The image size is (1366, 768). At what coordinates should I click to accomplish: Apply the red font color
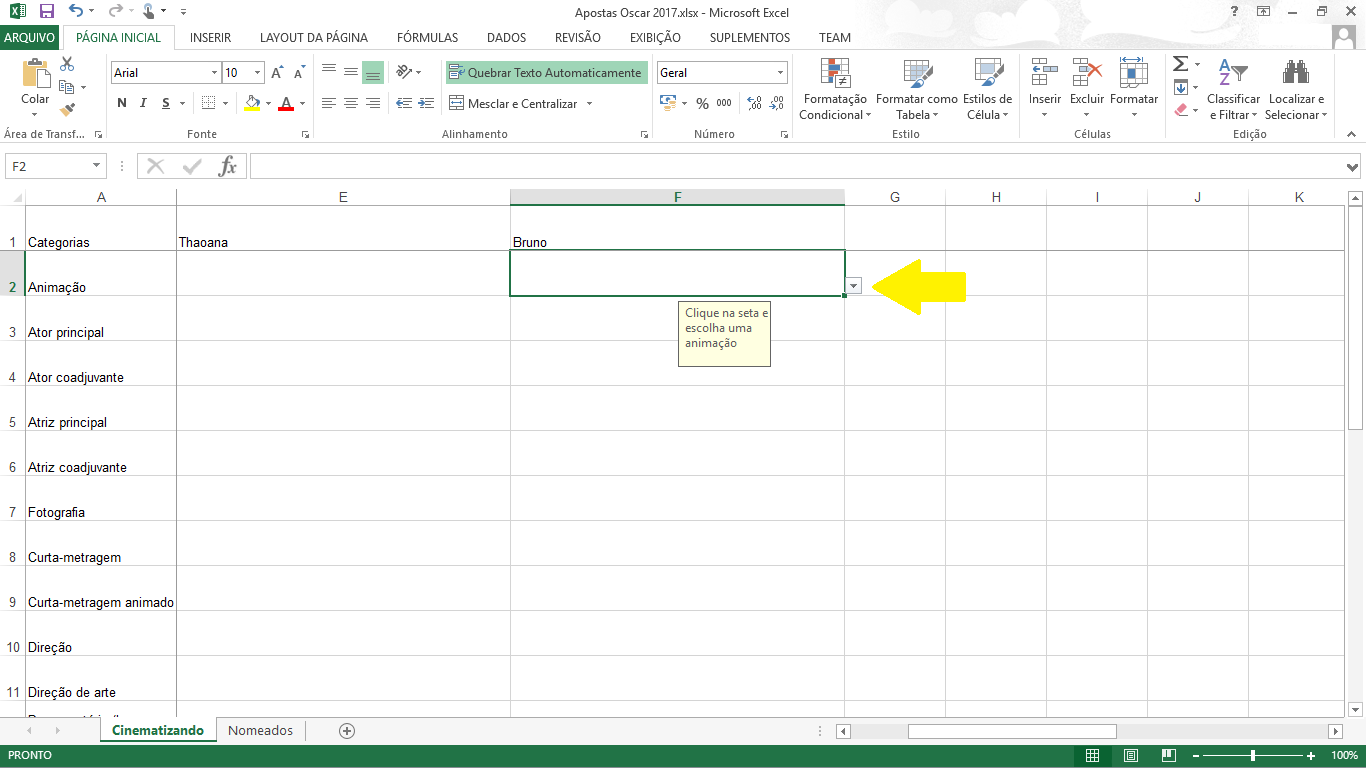287,103
